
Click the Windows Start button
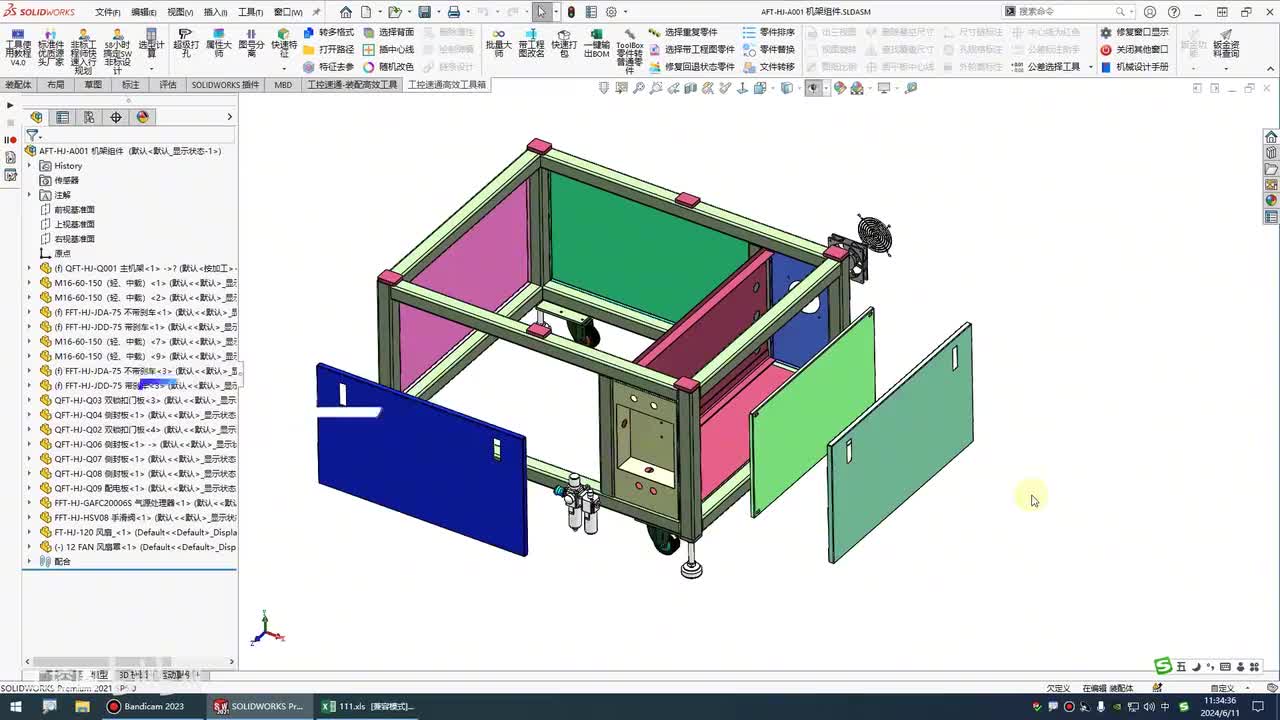coord(15,706)
